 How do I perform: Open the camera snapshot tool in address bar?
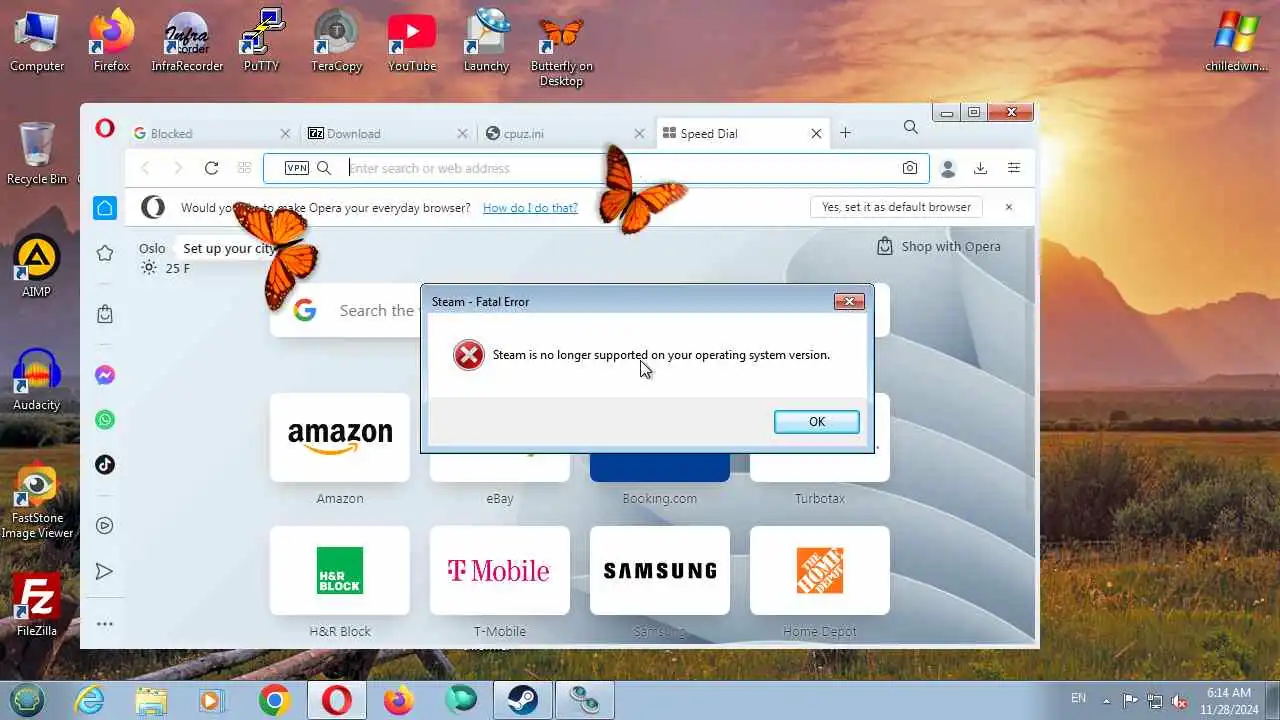(x=910, y=168)
